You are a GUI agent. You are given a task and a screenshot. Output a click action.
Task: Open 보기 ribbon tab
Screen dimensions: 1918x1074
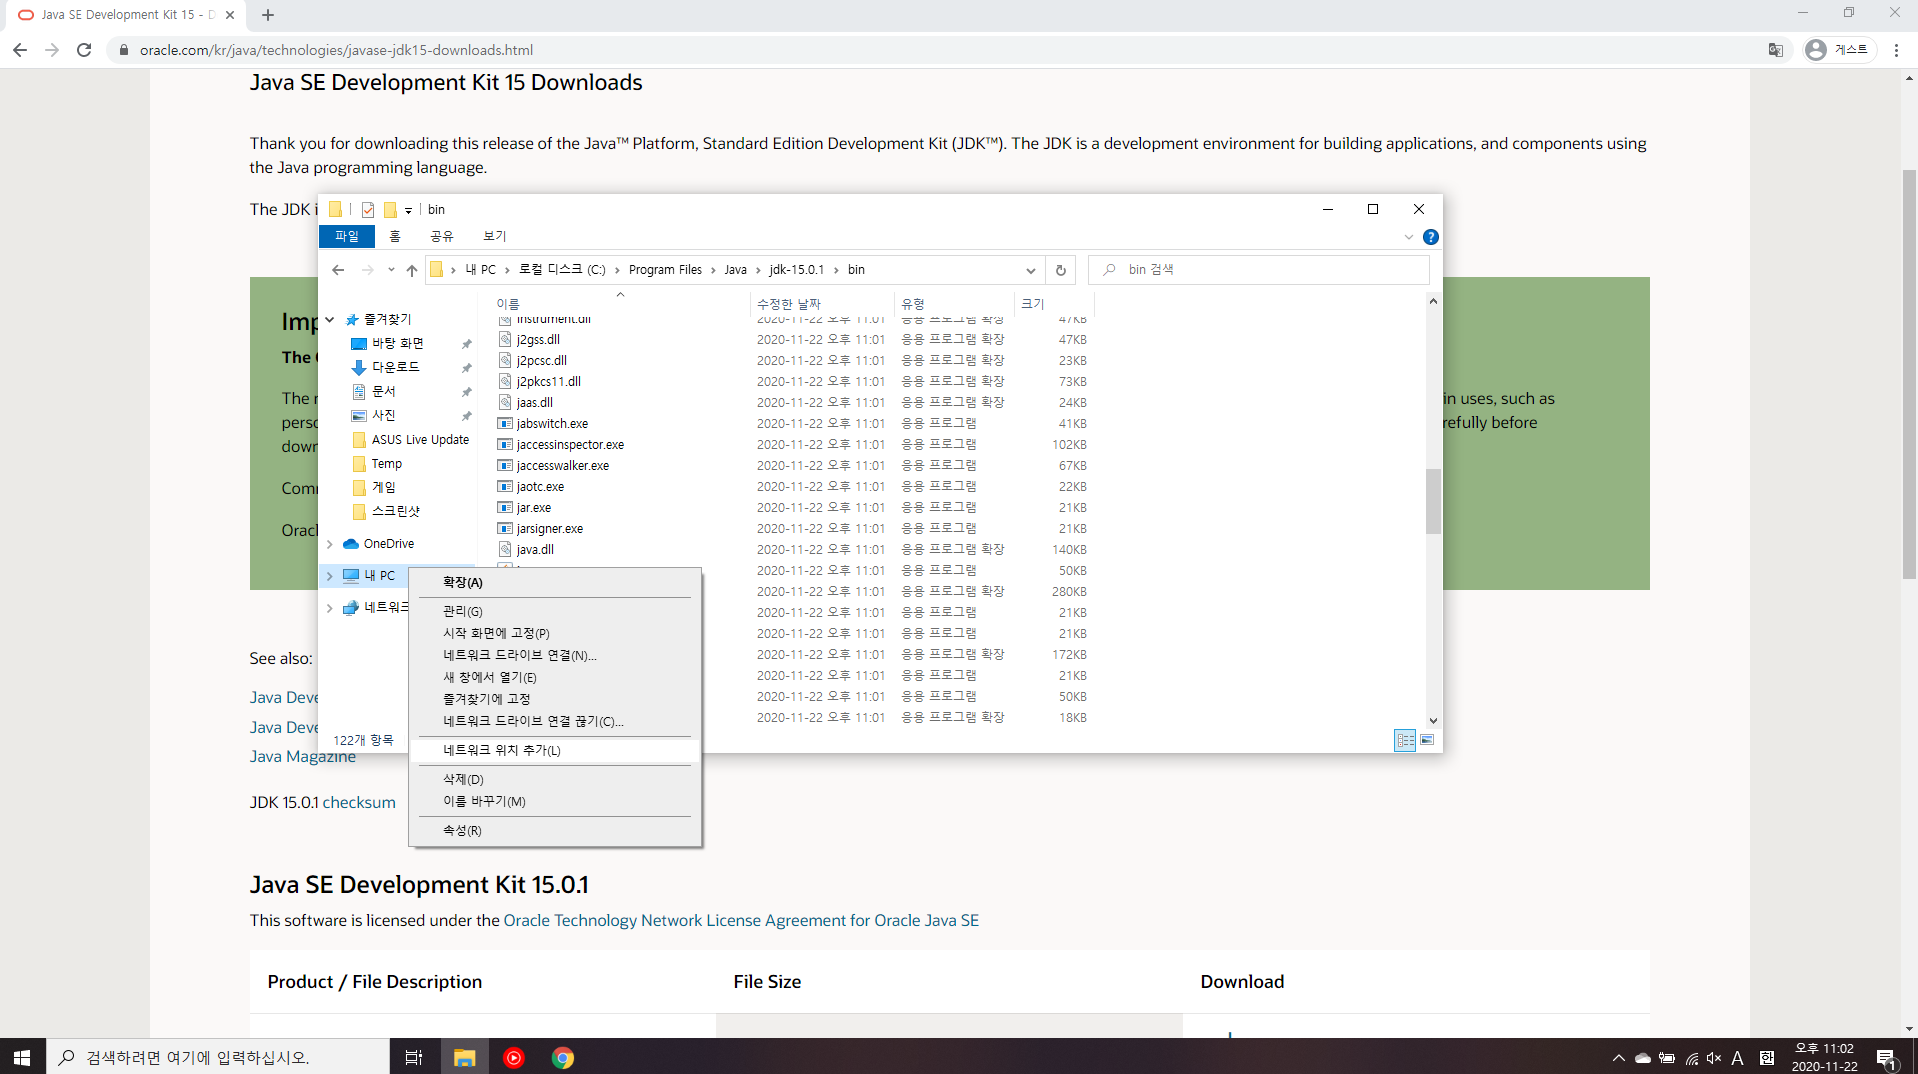[495, 236]
